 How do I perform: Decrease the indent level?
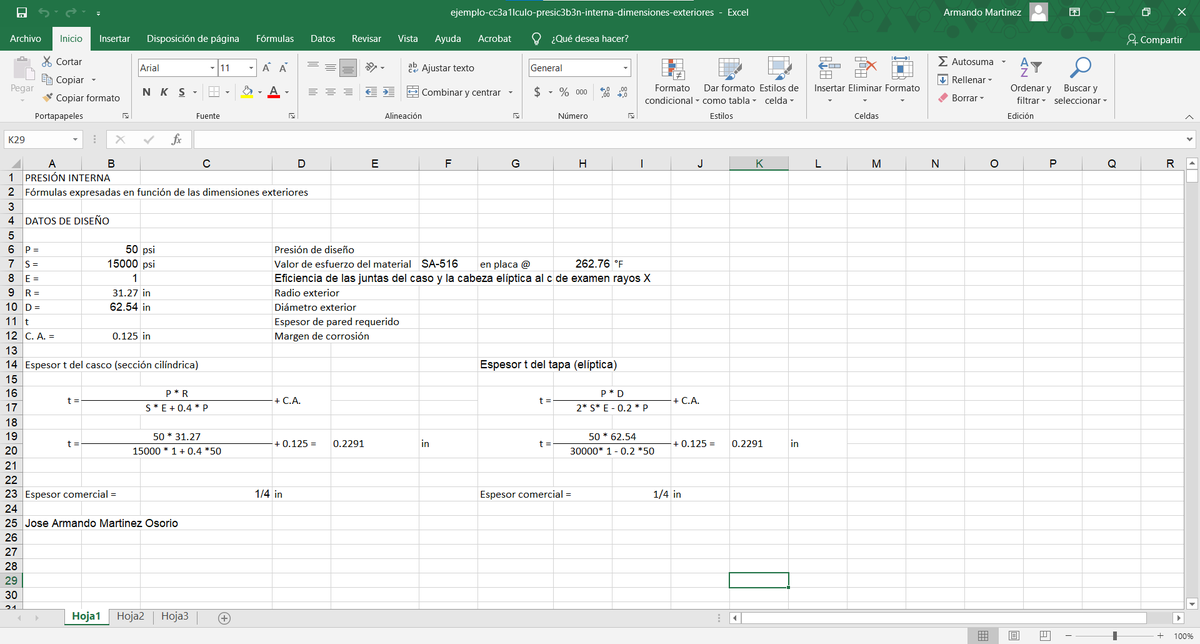tap(372, 92)
